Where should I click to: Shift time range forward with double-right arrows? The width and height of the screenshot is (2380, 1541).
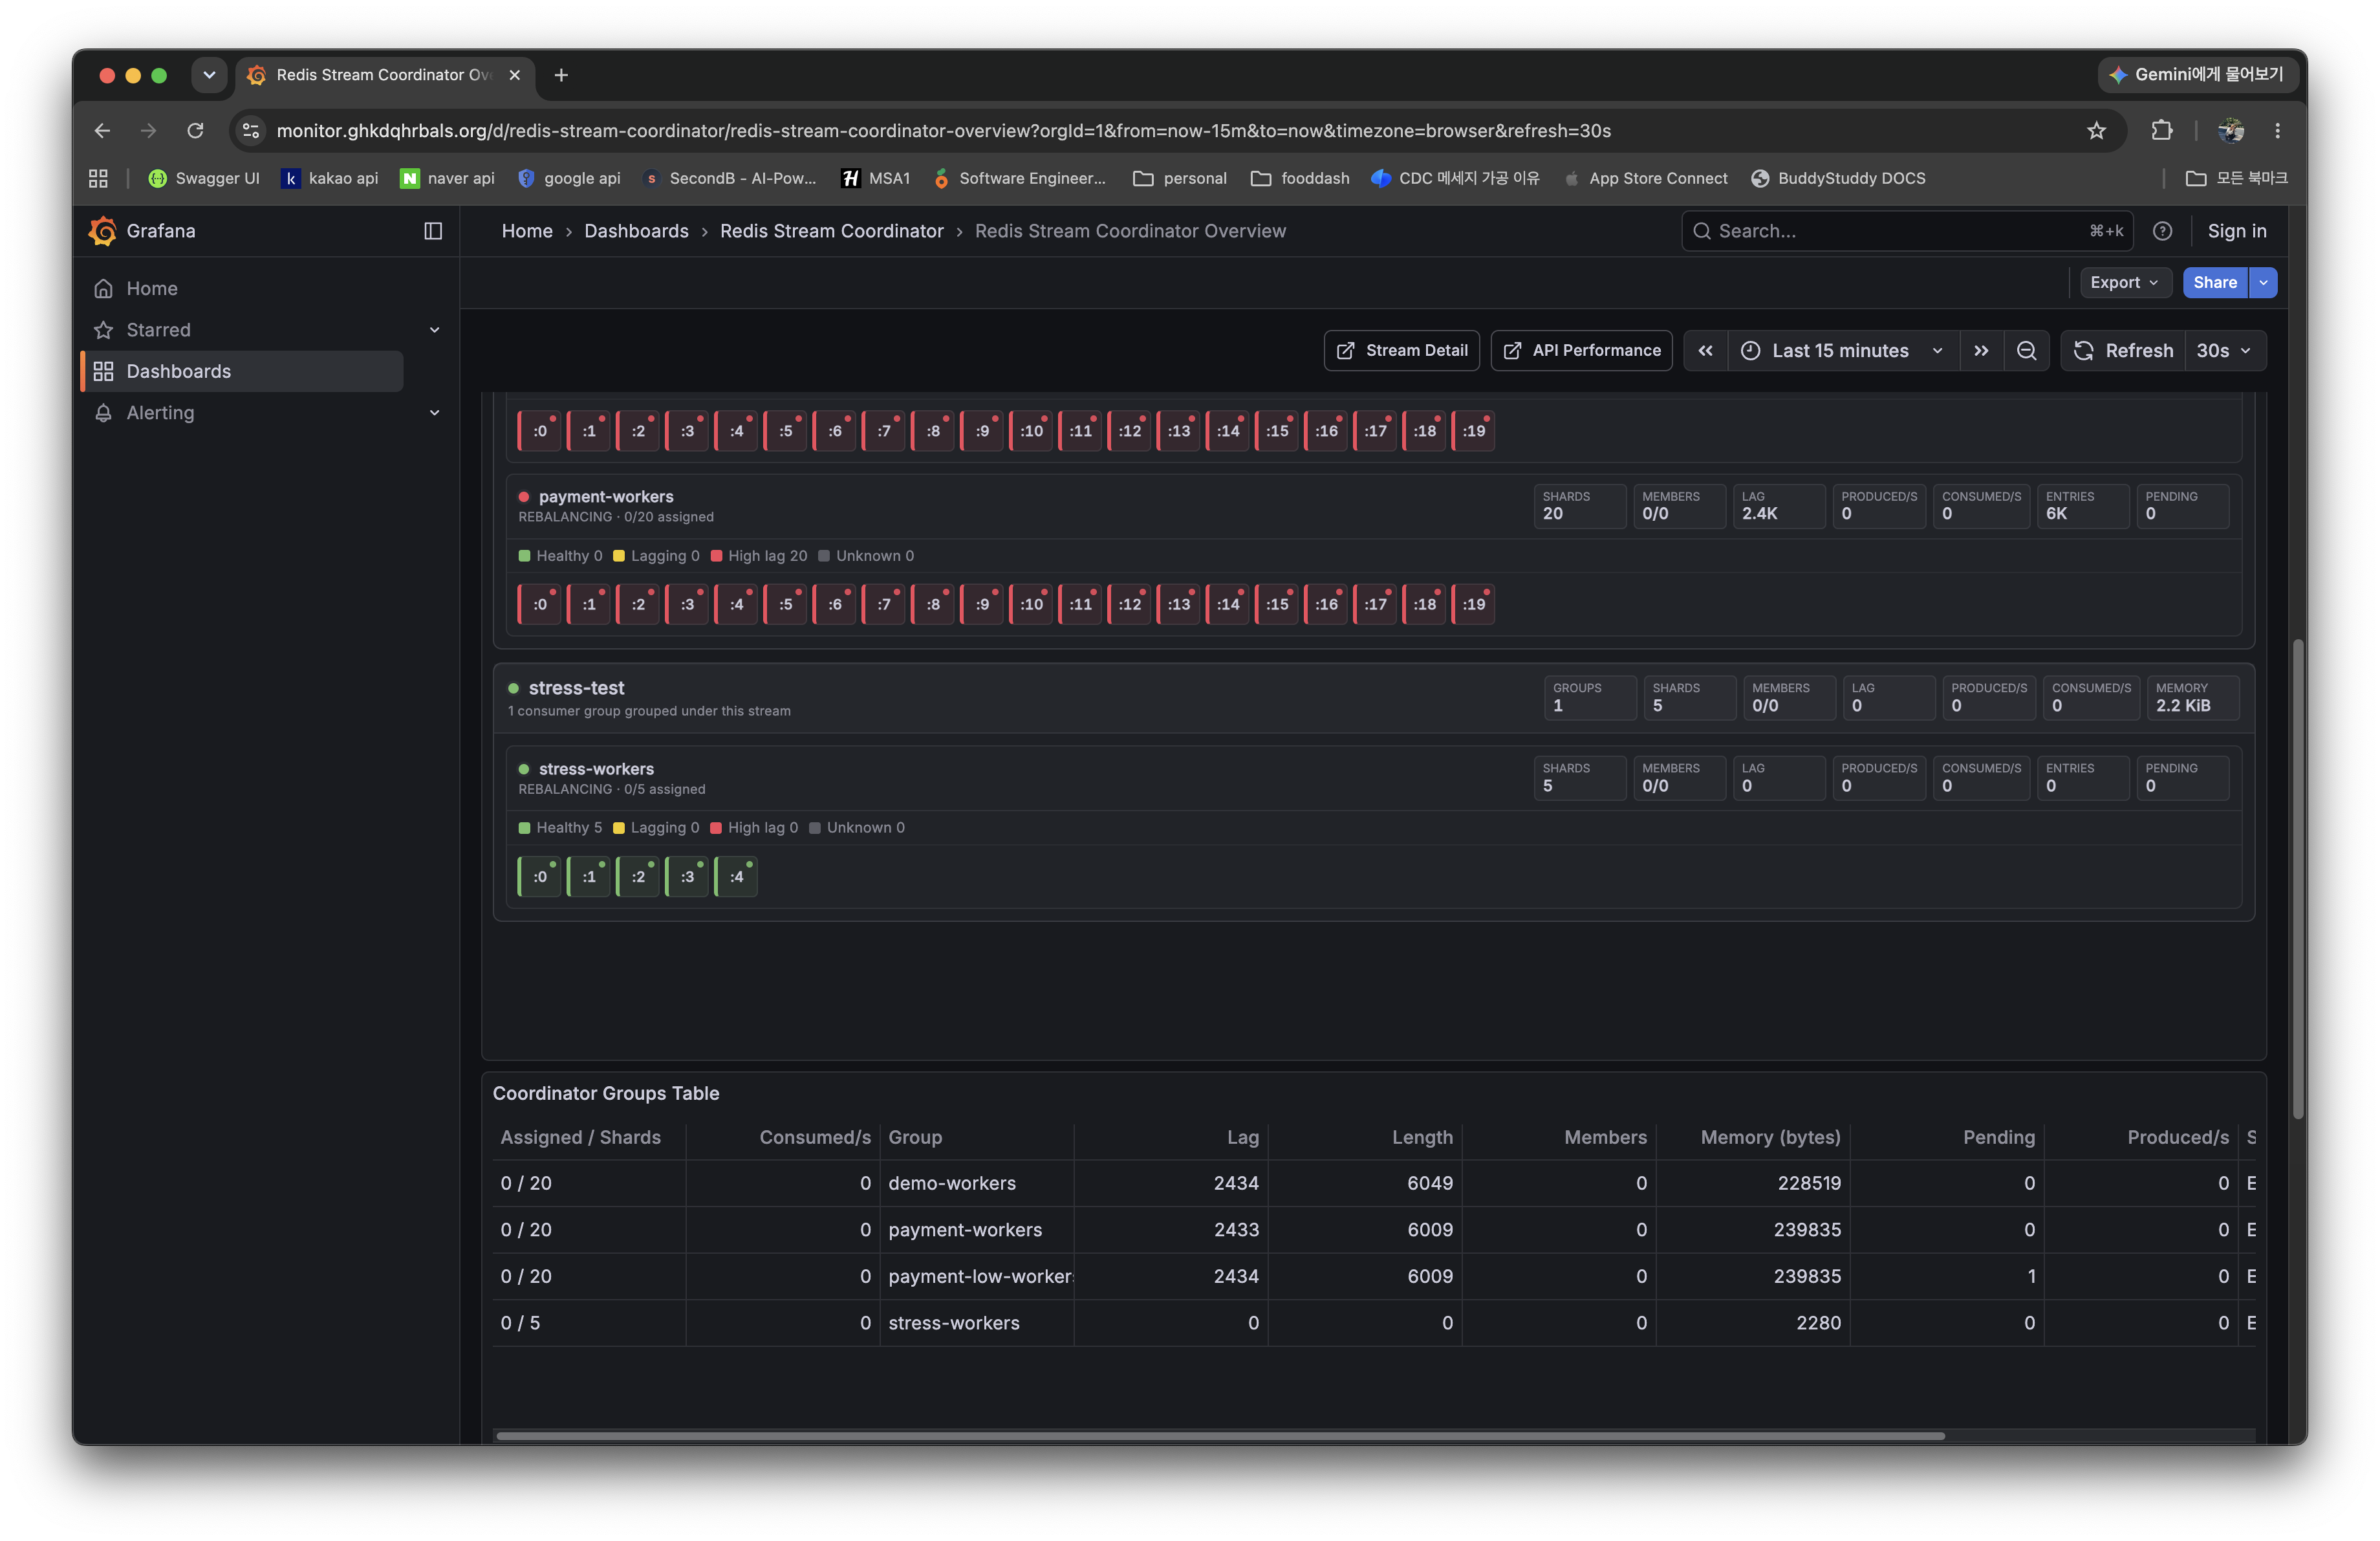pos(1981,351)
